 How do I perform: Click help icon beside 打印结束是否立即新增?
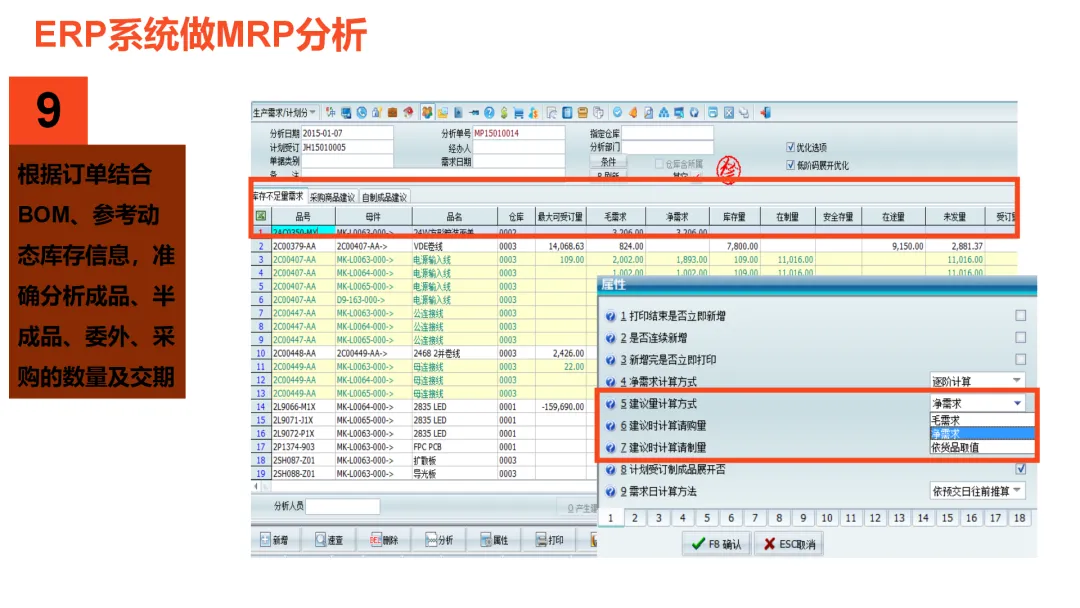pos(610,317)
